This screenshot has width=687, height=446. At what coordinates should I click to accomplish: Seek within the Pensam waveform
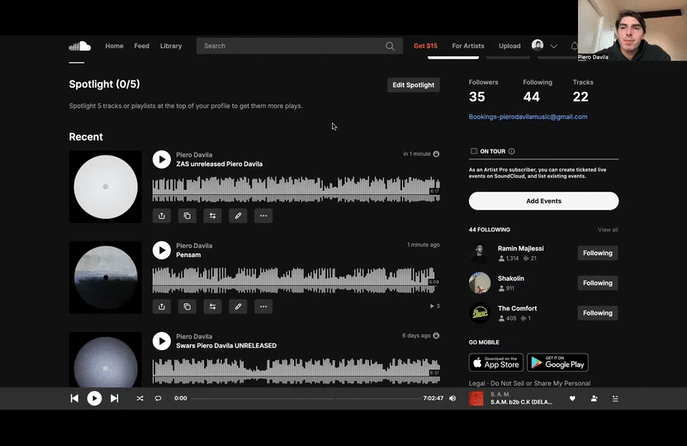pos(296,280)
